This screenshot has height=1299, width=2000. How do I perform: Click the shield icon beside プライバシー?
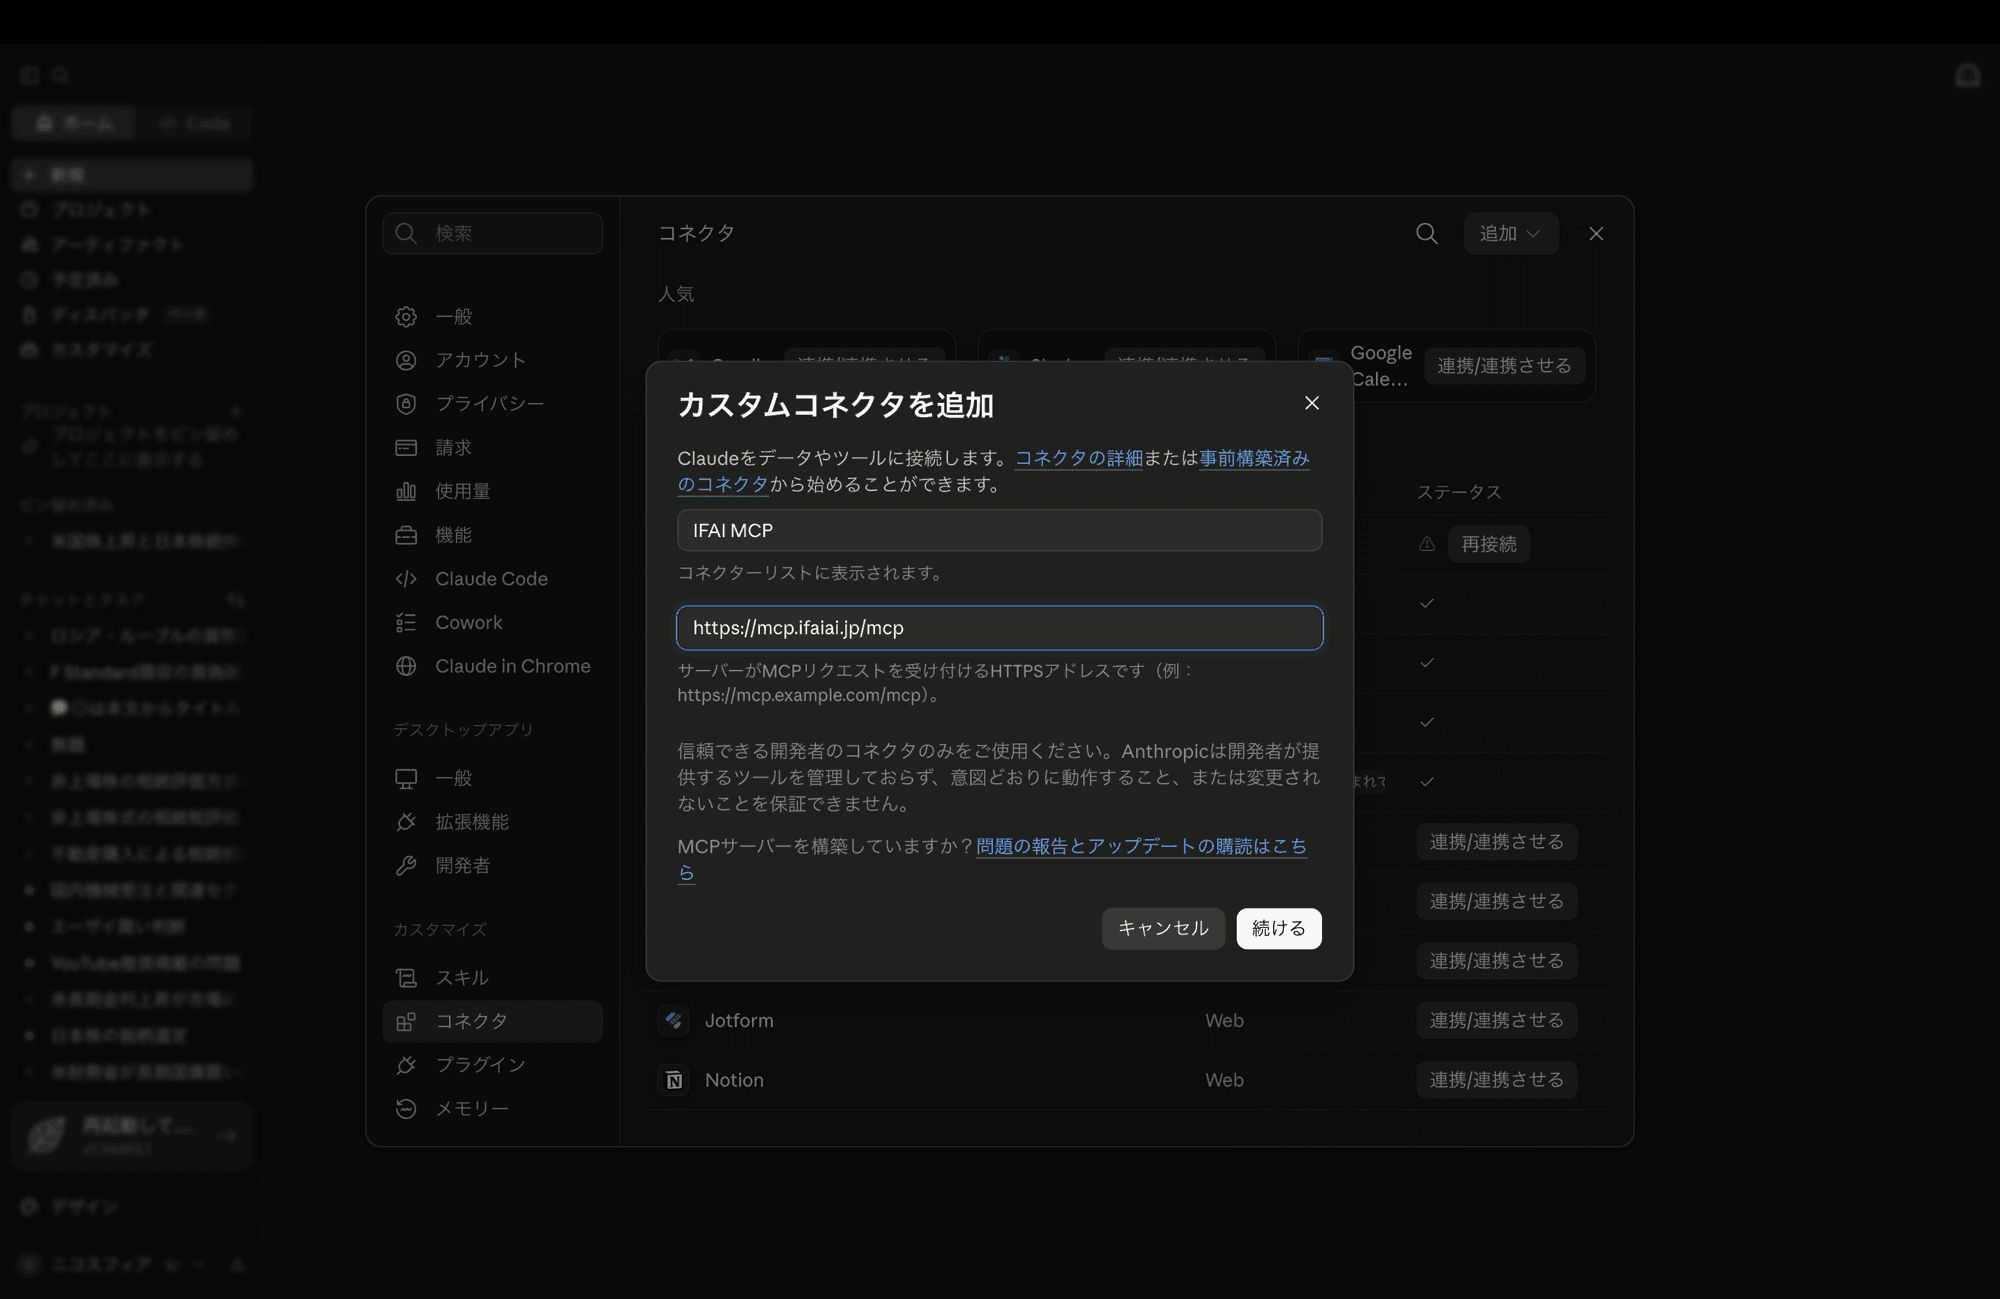[406, 404]
